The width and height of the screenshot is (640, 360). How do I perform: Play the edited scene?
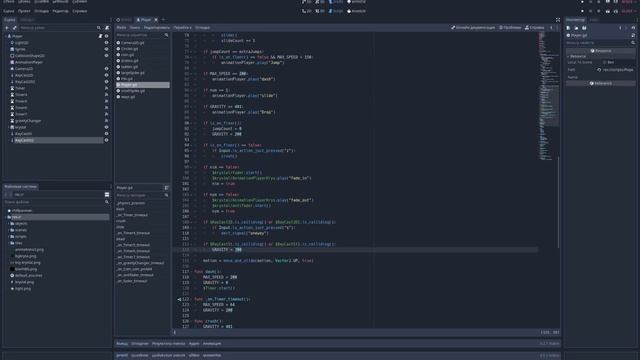(x=607, y=11)
